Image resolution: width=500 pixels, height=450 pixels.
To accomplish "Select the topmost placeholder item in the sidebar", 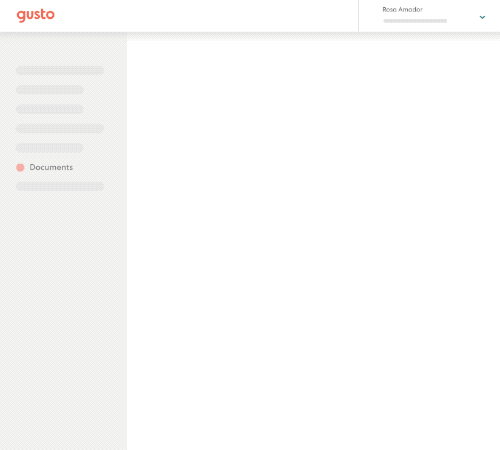I will pyautogui.click(x=60, y=70).
